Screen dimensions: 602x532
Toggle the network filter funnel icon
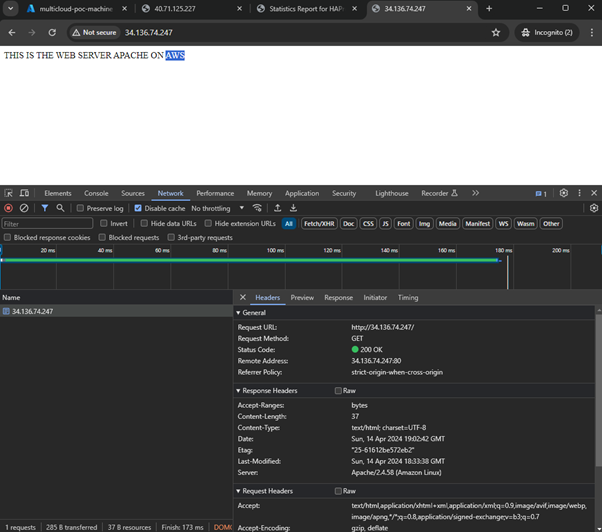coord(44,208)
